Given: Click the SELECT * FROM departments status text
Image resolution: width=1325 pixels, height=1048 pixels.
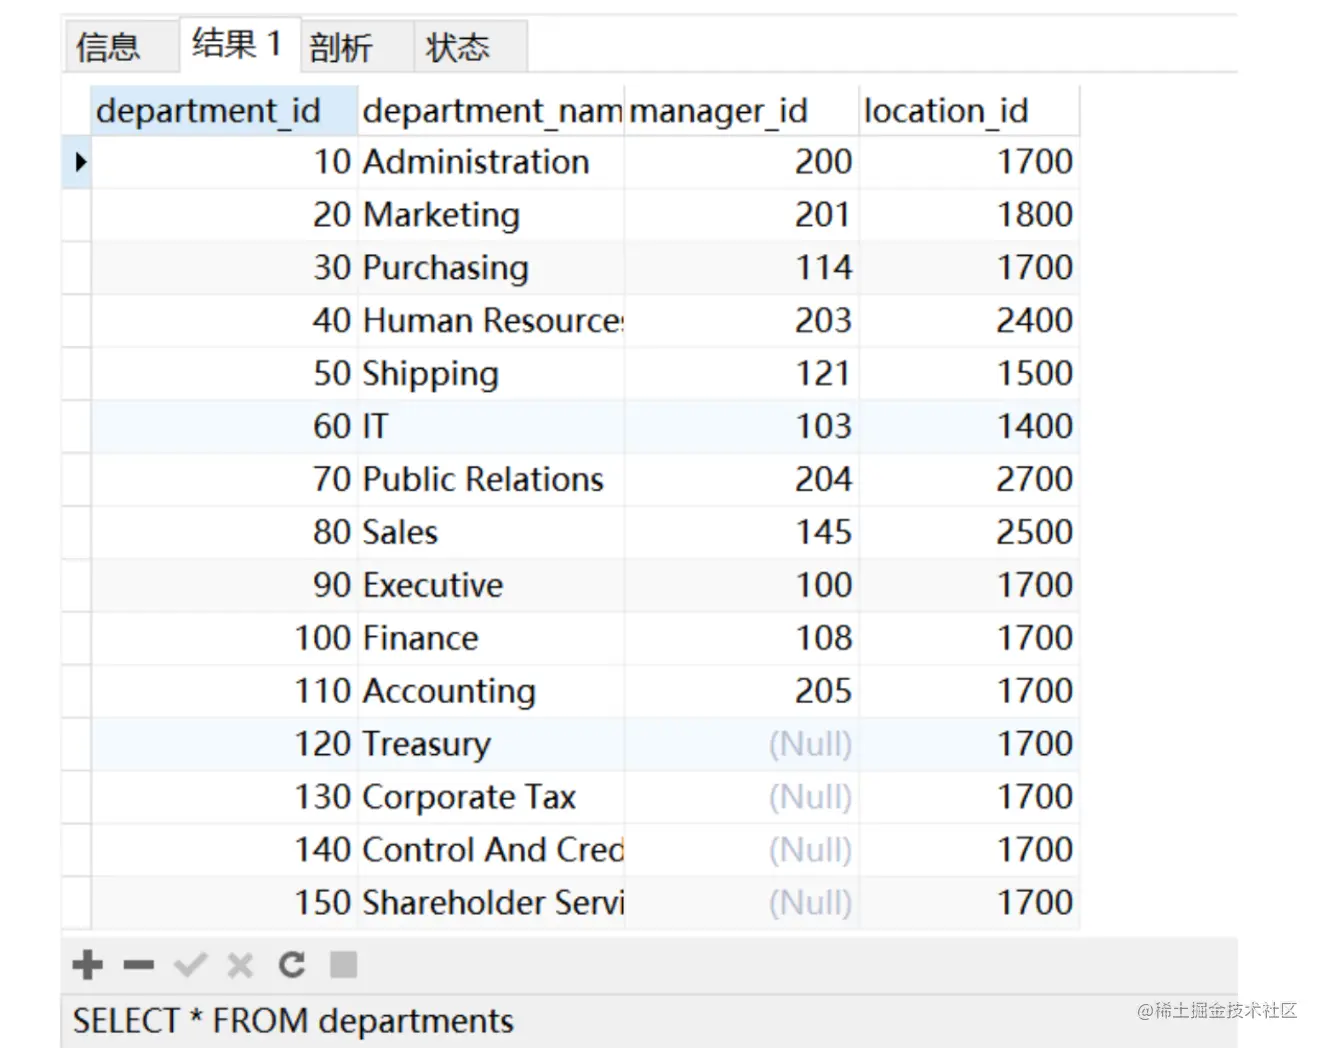Looking at the screenshot, I should tap(293, 1021).
